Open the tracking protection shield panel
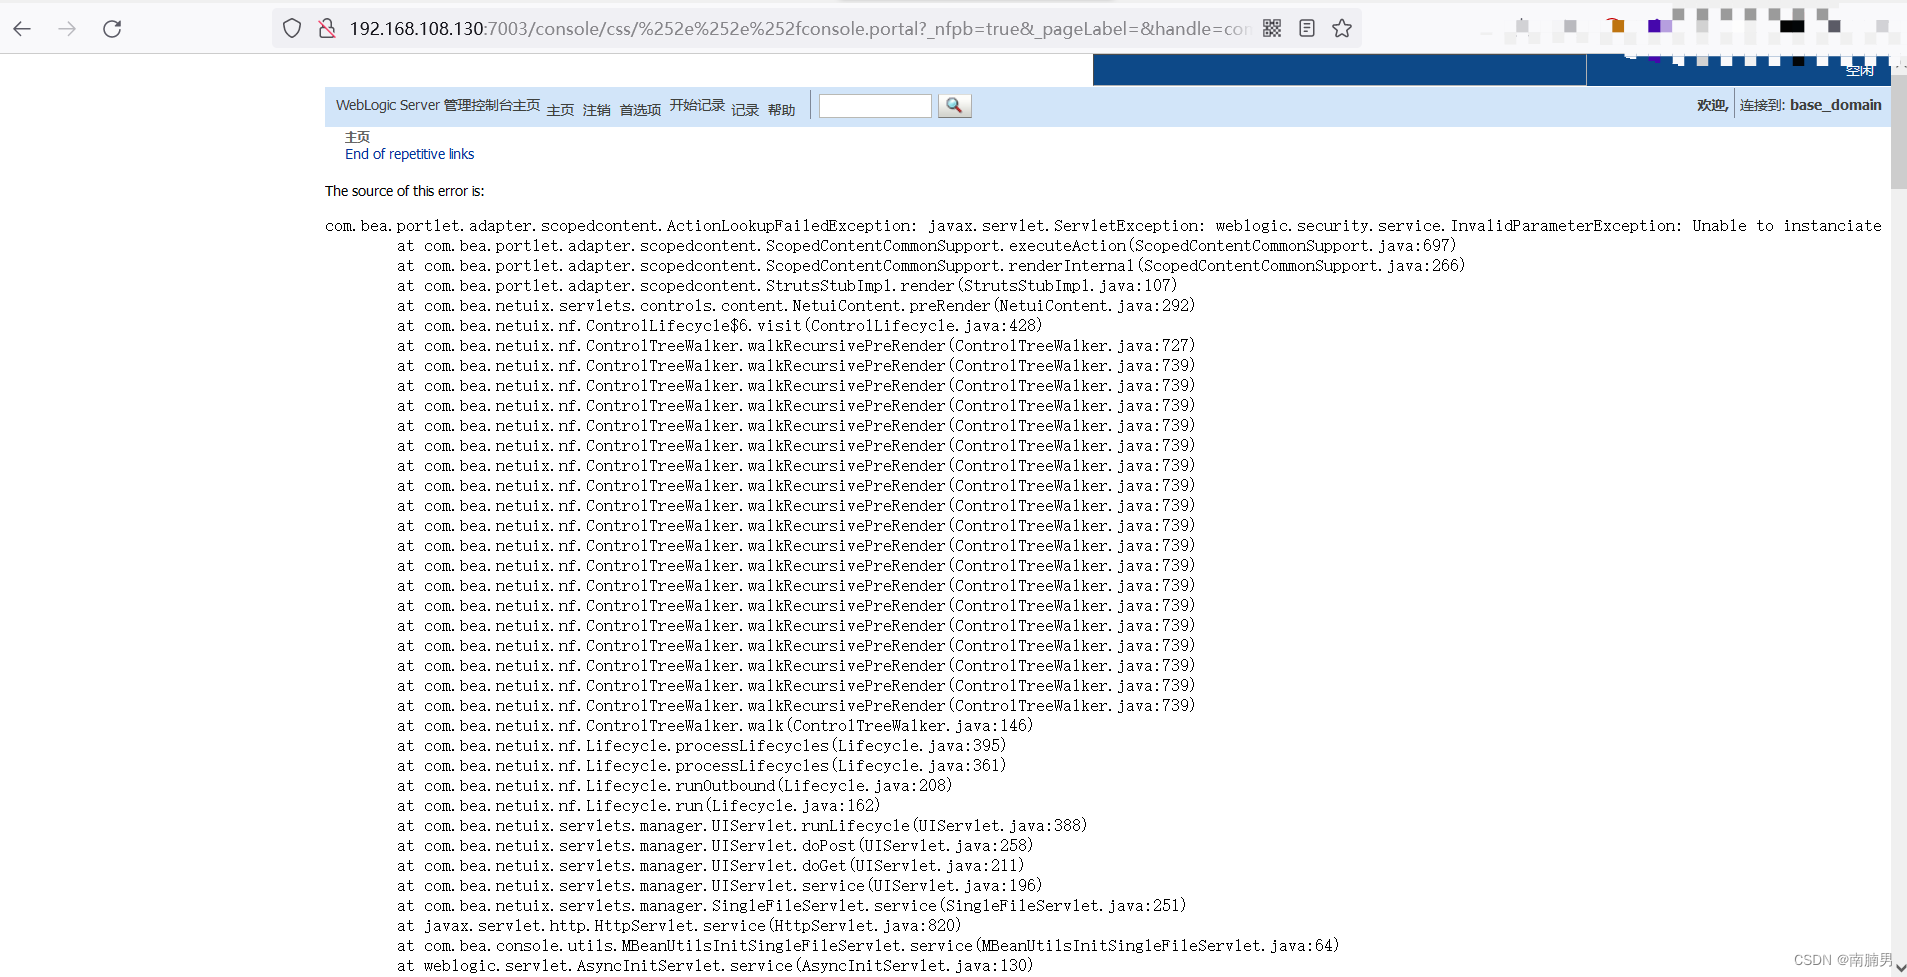The image size is (1907, 977). click(291, 28)
